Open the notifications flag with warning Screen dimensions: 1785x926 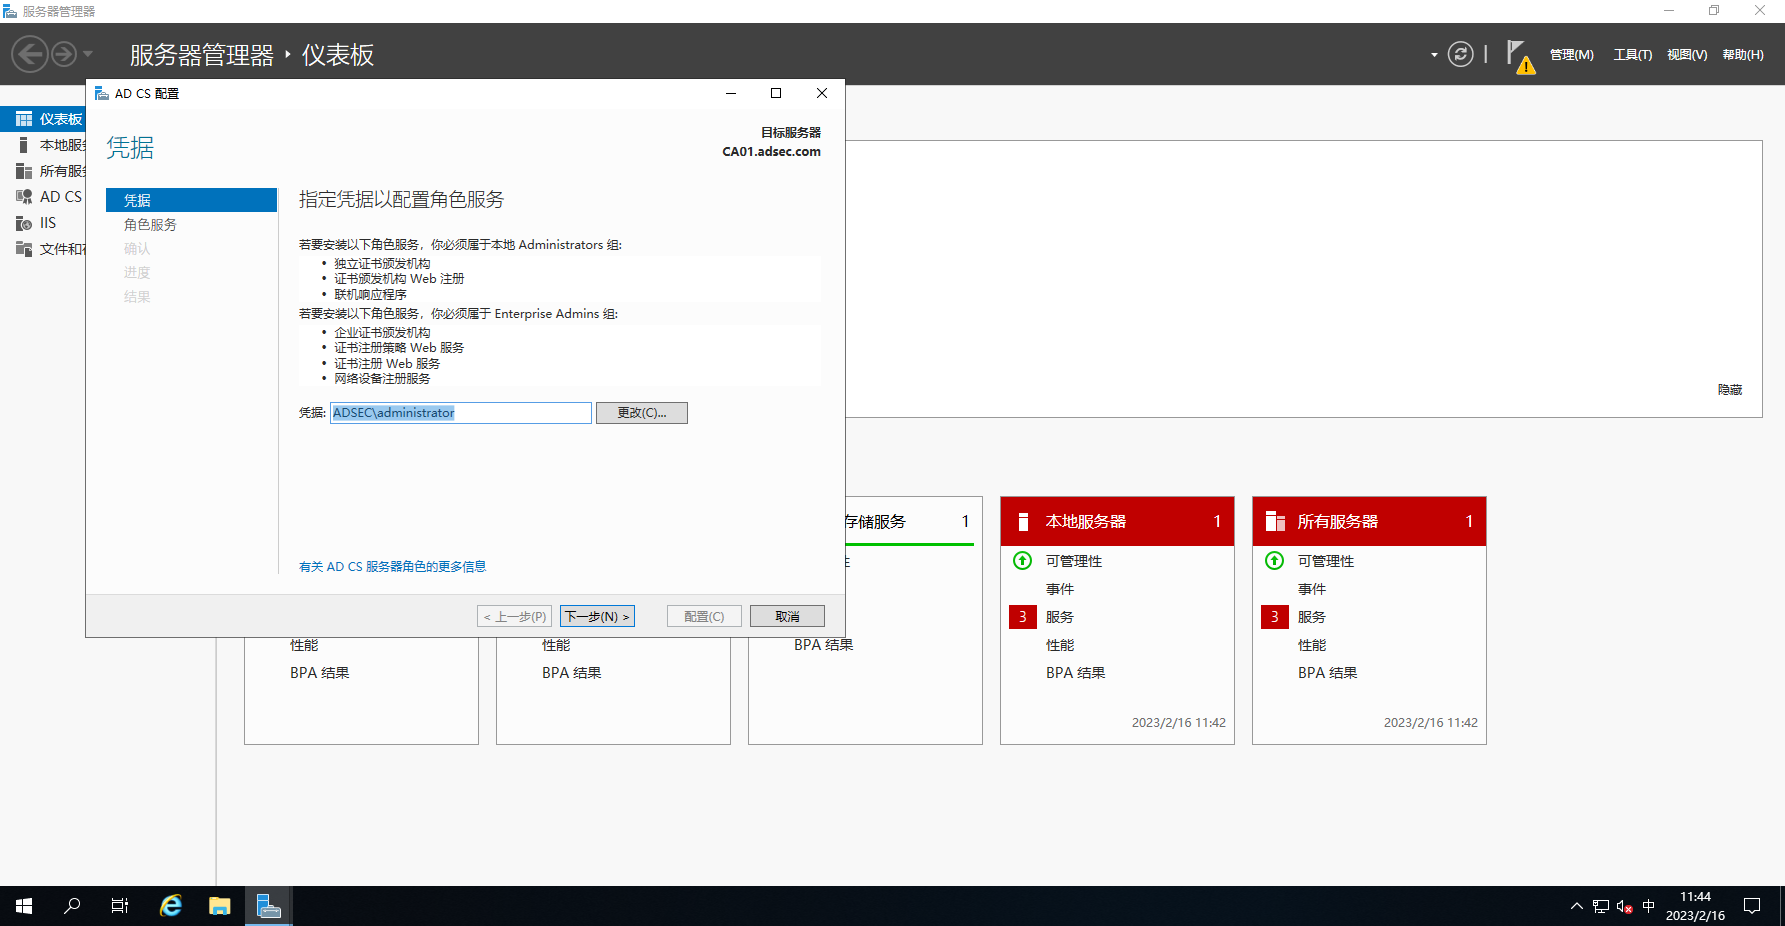coord(1518,56)
